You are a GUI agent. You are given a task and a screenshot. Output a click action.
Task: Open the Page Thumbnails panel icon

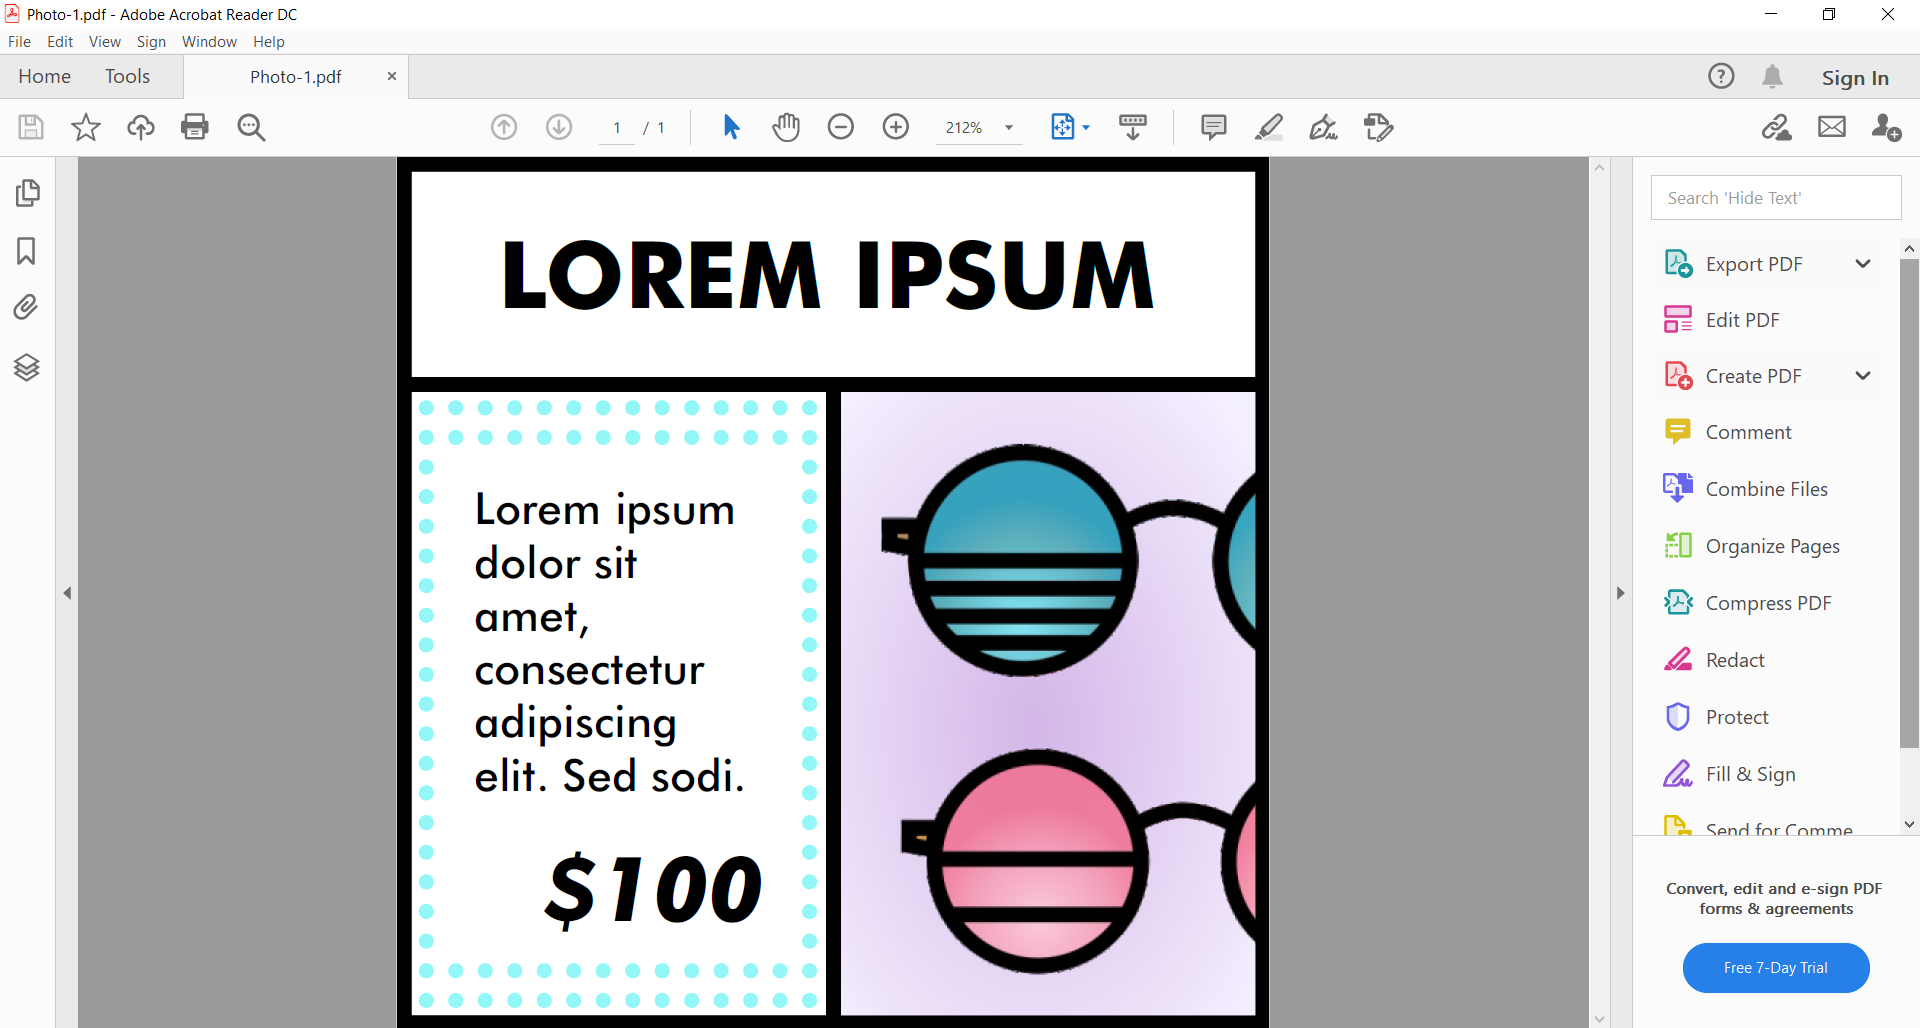(27, 193)
